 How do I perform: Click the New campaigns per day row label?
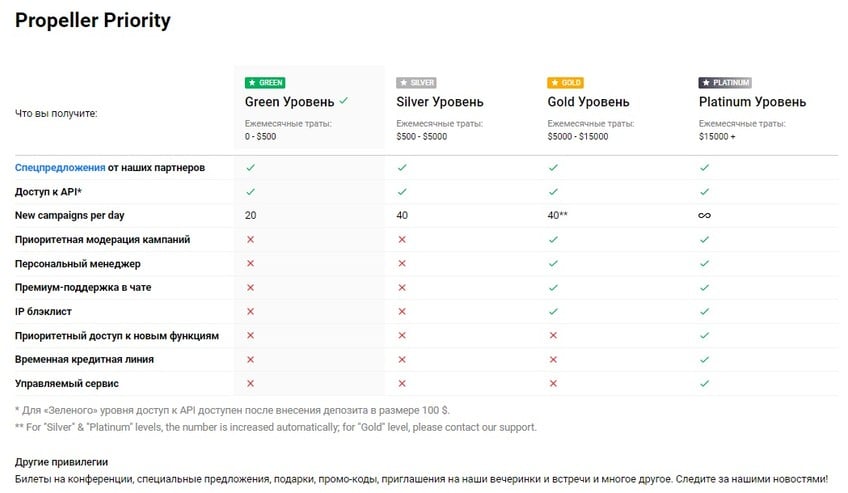point(69,215)
